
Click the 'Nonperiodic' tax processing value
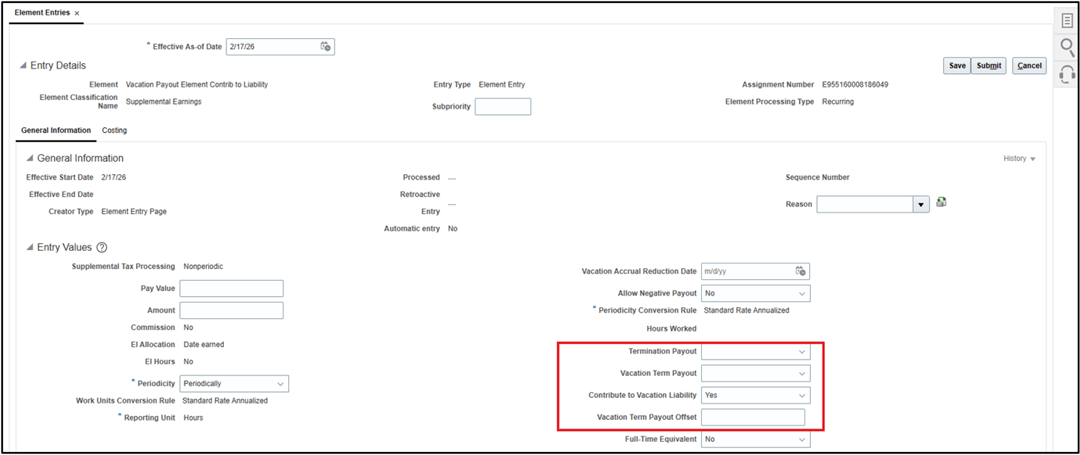pyautogui.click(x=203, y=266)
